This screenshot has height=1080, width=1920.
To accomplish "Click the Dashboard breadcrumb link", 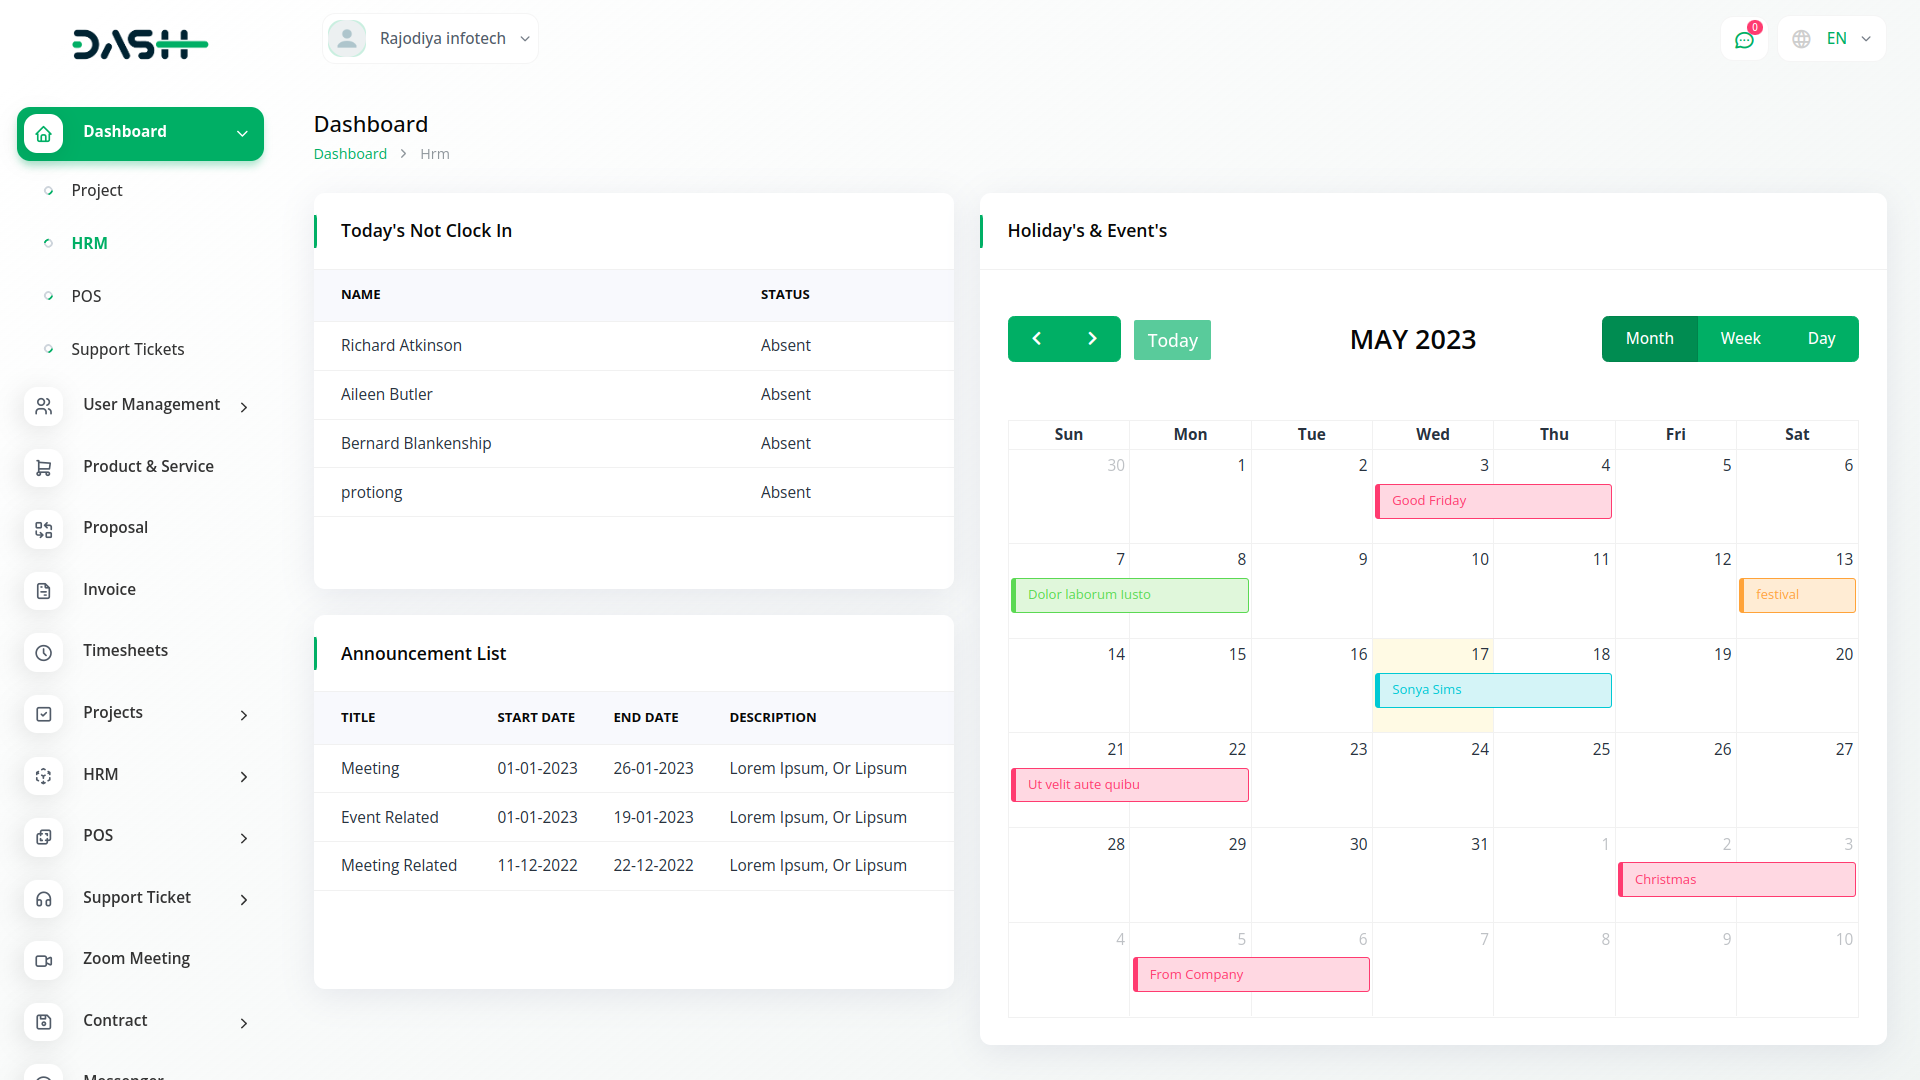I will pyautogui.click(x=350, y=154).
